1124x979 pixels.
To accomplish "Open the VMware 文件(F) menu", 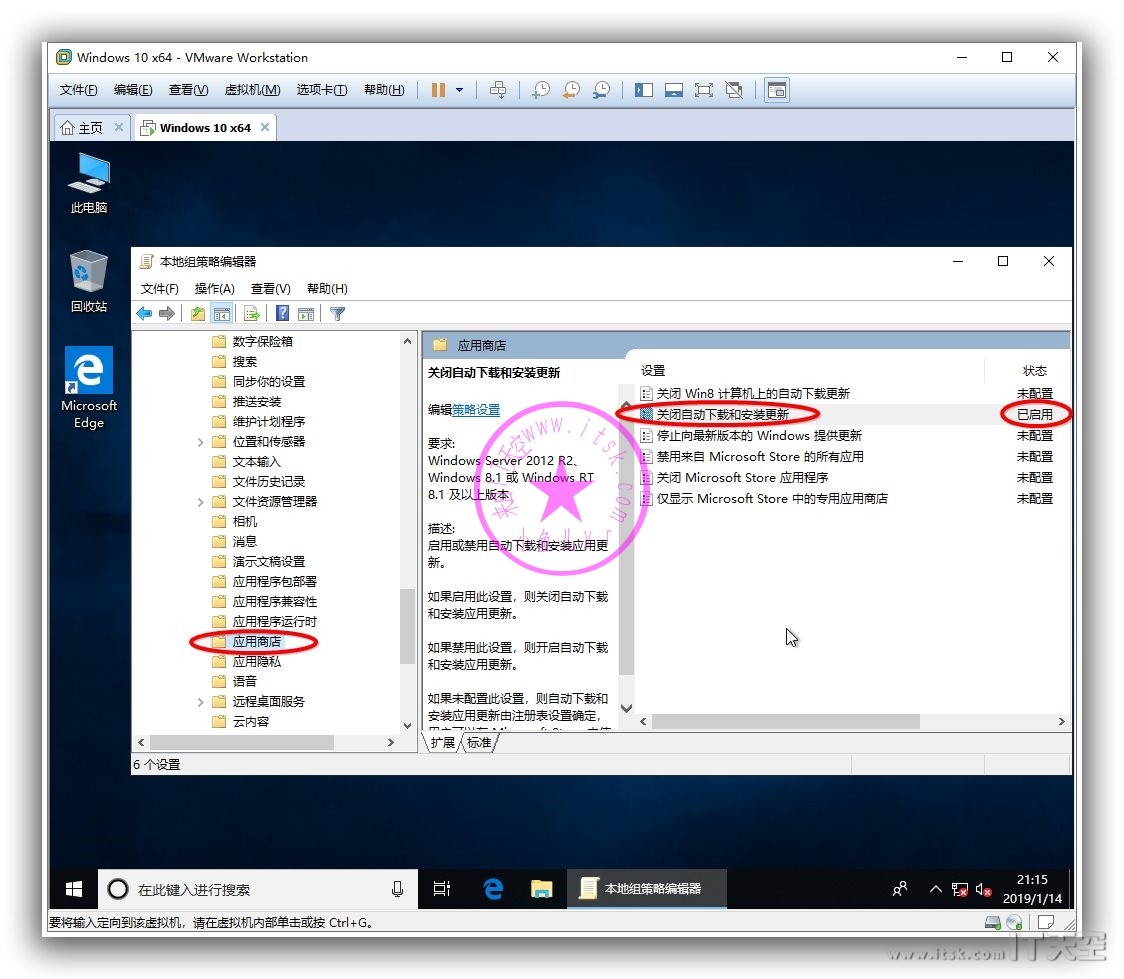I will pos(78,90).
